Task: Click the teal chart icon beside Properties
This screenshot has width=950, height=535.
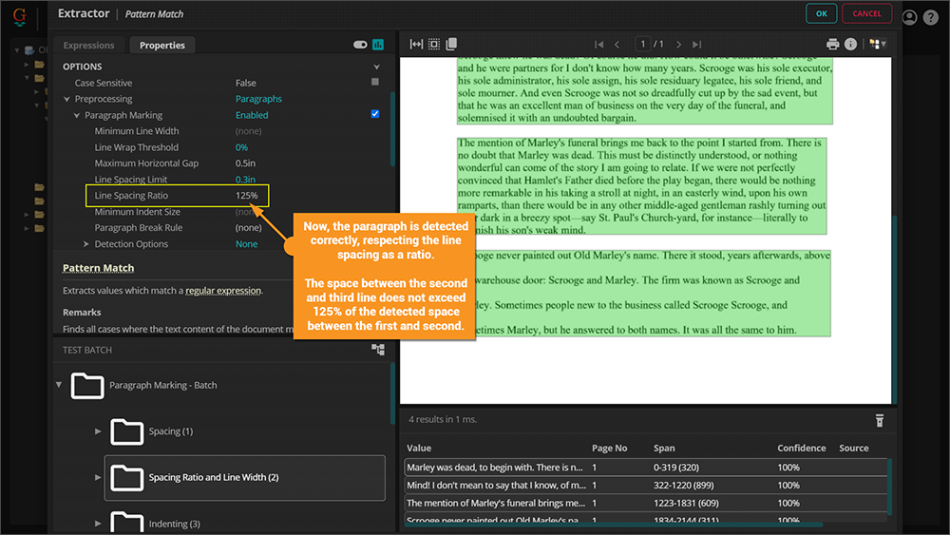Action: [x=378, y=45]
